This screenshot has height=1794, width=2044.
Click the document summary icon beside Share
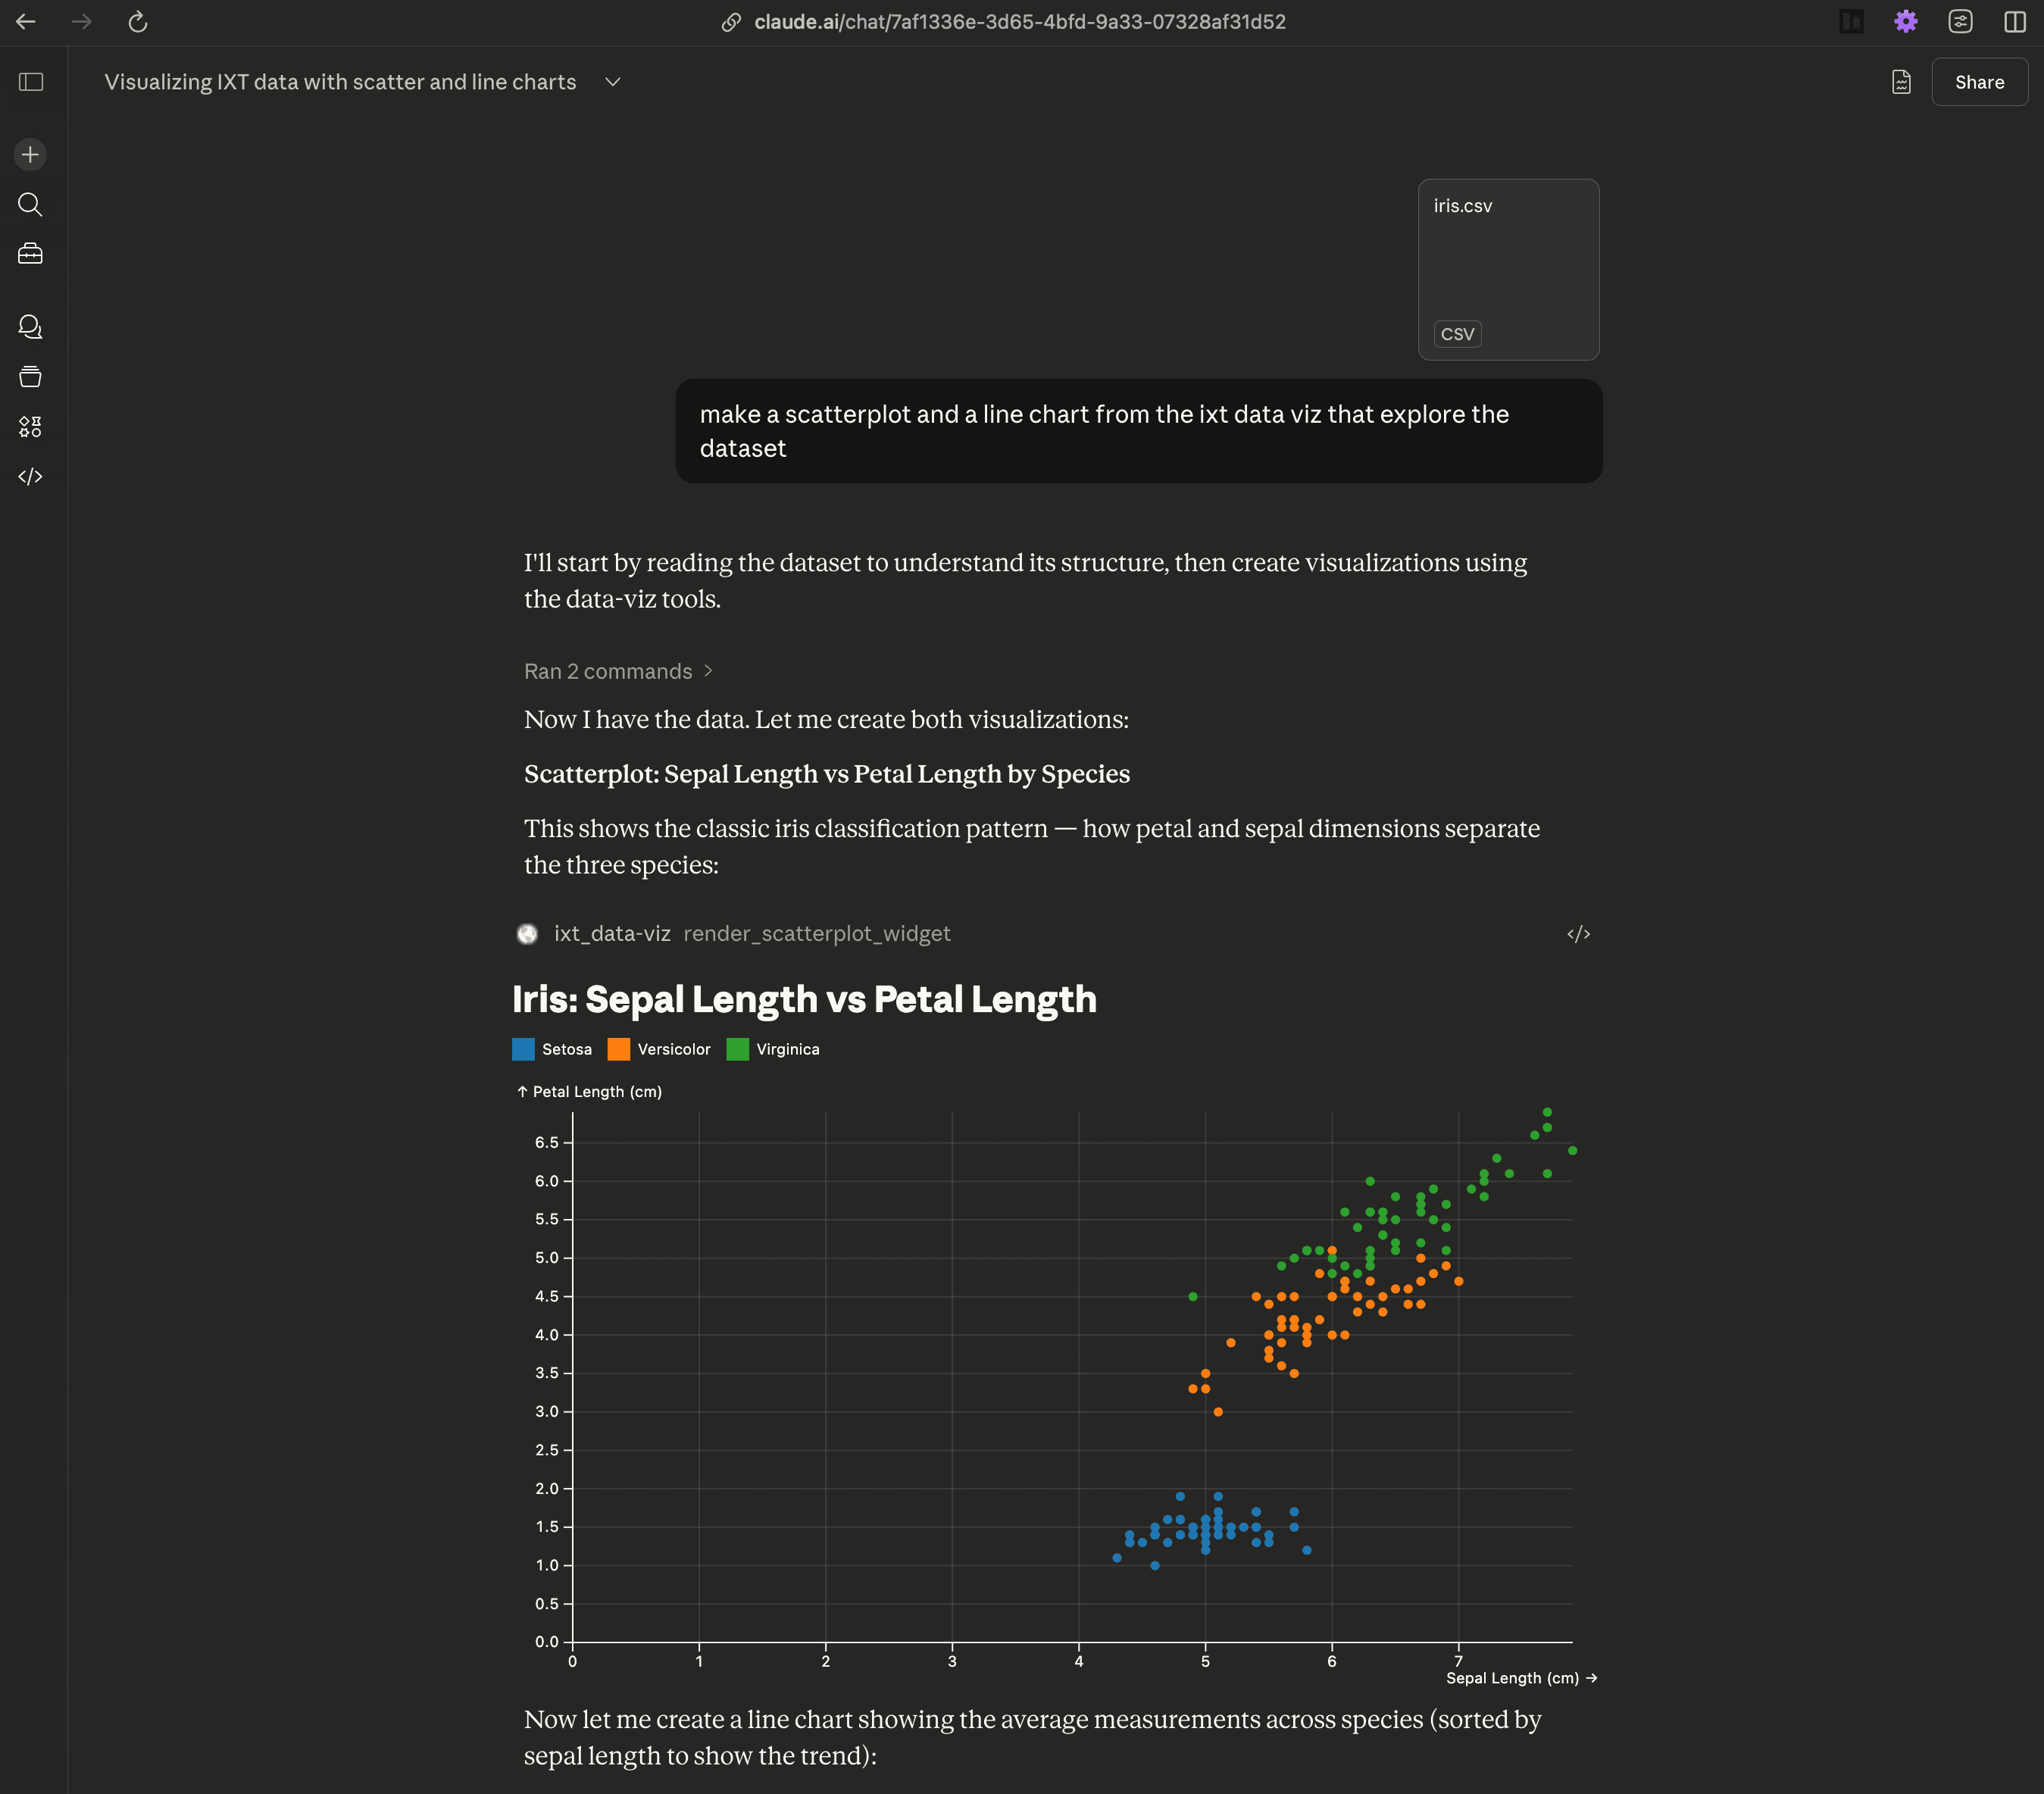tap(1900, 82)
